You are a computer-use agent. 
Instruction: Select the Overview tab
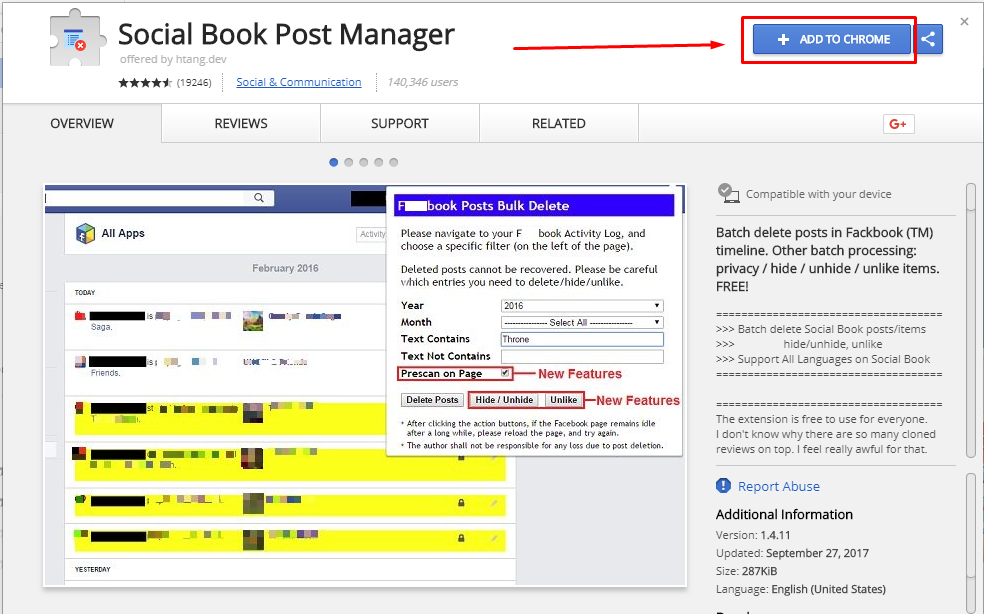82,124
